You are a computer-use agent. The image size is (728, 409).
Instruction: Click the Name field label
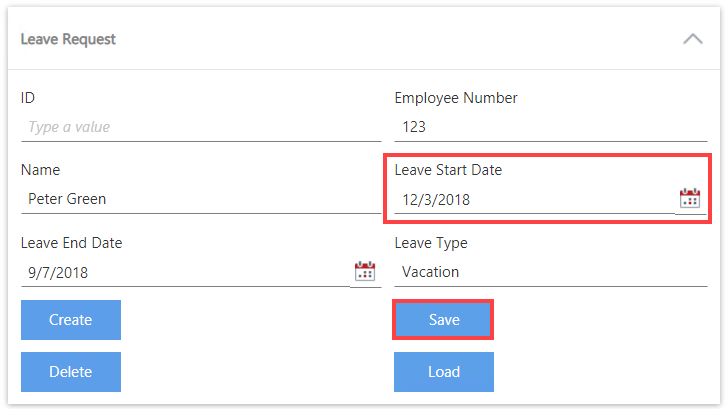coord(41,170)
